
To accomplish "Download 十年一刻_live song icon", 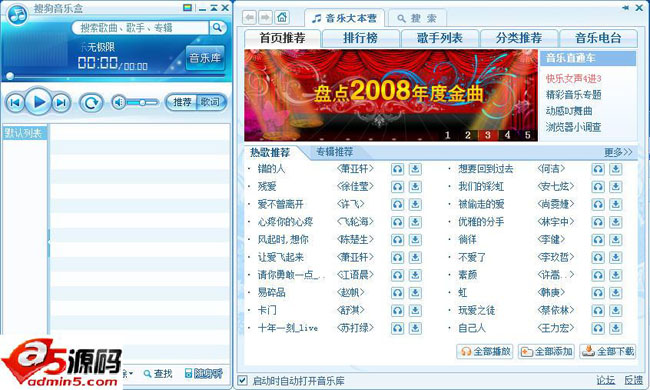I will (x=415, y=328).
